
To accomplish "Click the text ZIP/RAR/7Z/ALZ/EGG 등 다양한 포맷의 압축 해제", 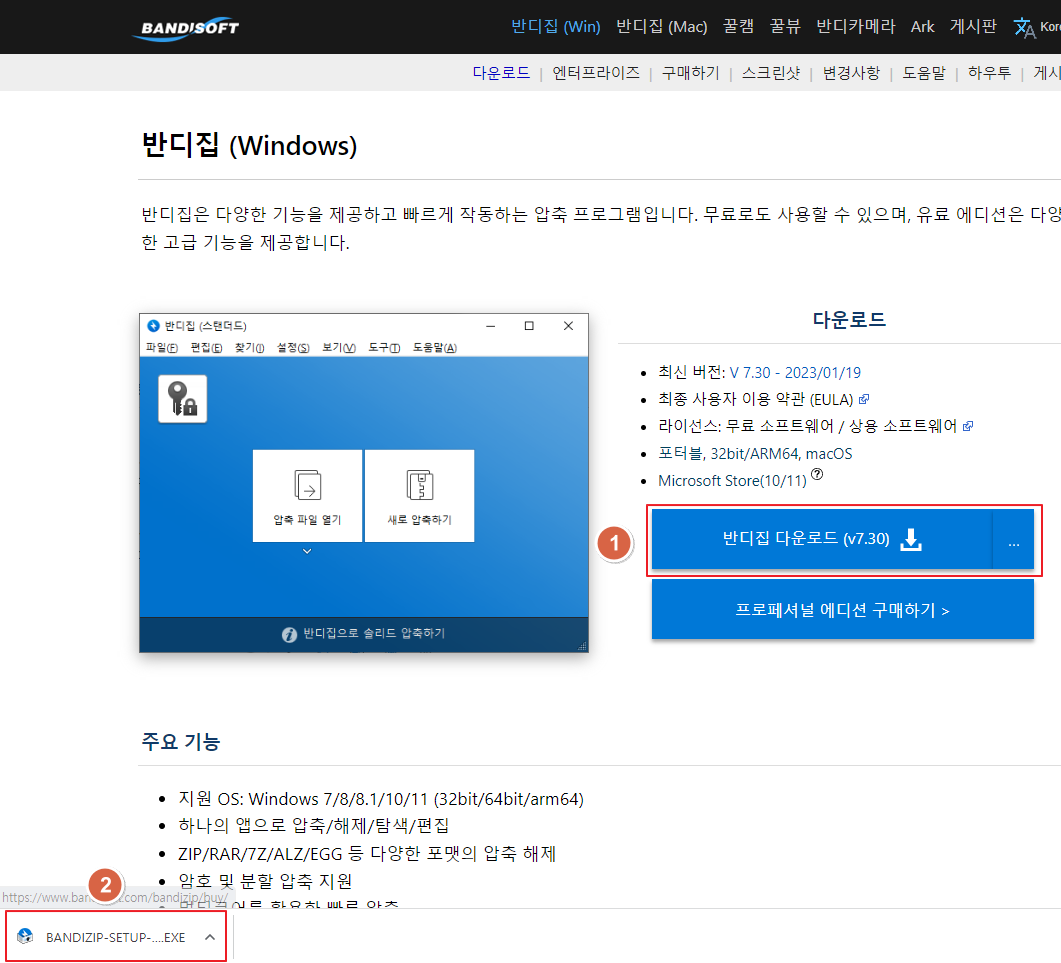I will (367, 853).
